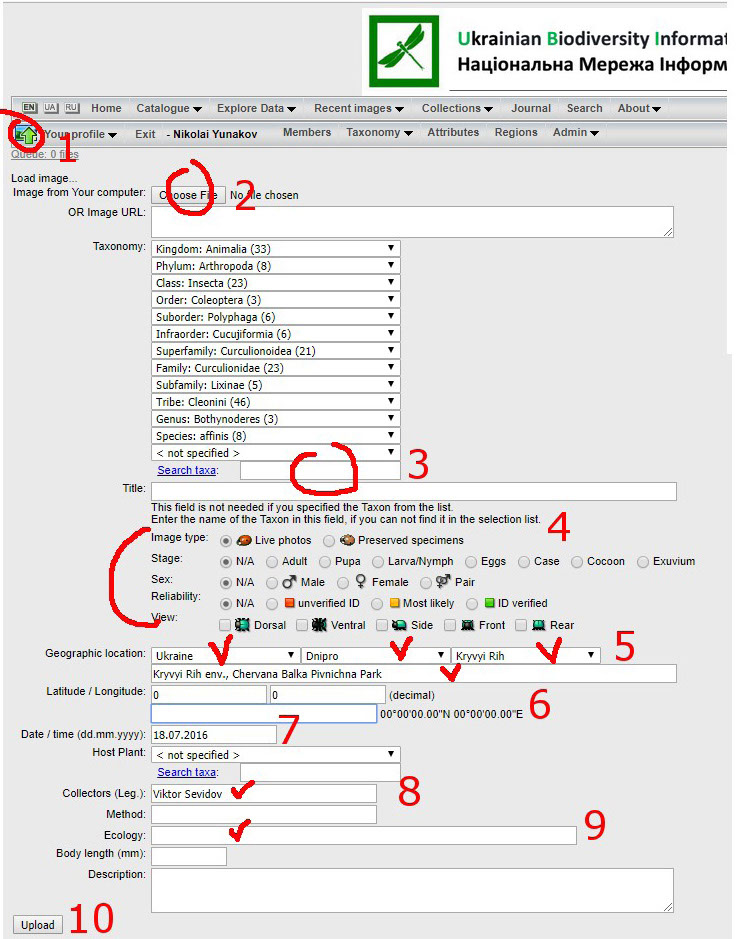
Task: Click the Ecology input field
Action: pos(364,835)
